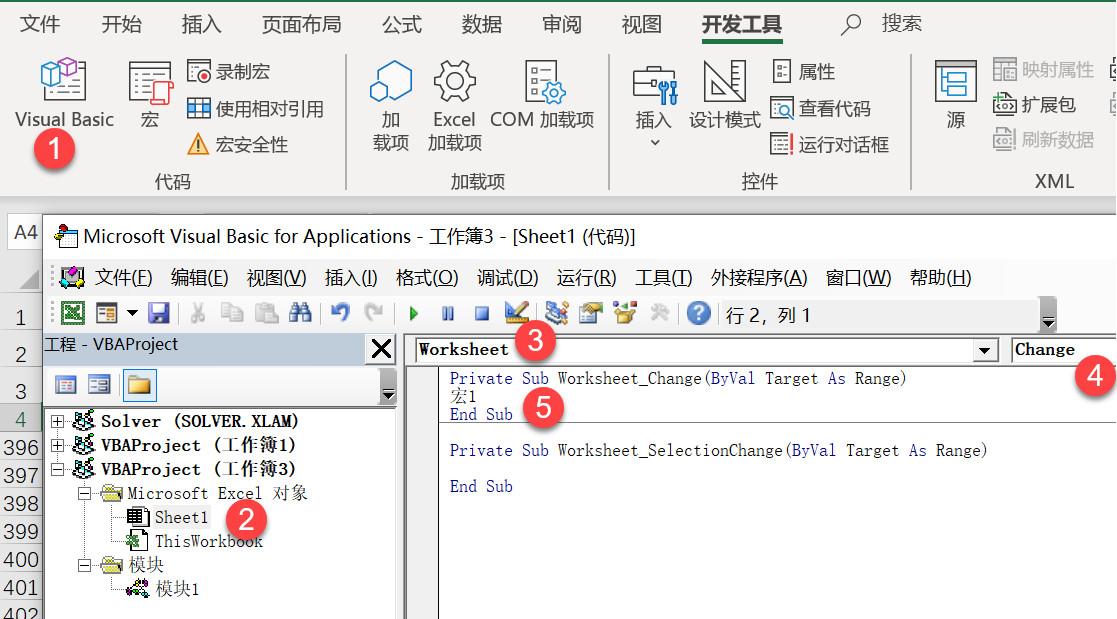Open the VBA 帮助(H) menu
Image resolution: width=1117 pixels, height=619 pixels.
point(941,277)
